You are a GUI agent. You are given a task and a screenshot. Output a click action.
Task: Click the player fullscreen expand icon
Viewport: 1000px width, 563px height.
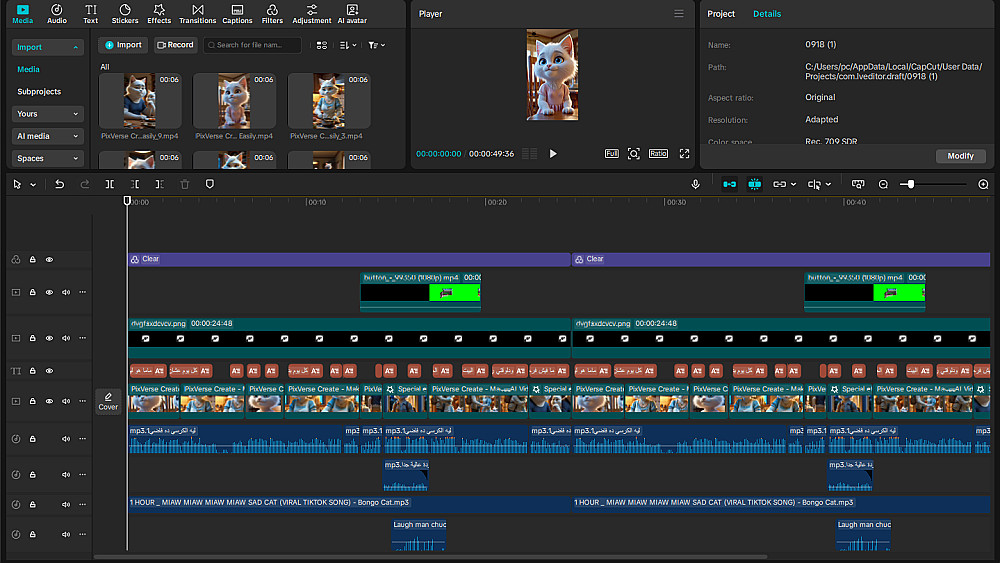[685, 154]
